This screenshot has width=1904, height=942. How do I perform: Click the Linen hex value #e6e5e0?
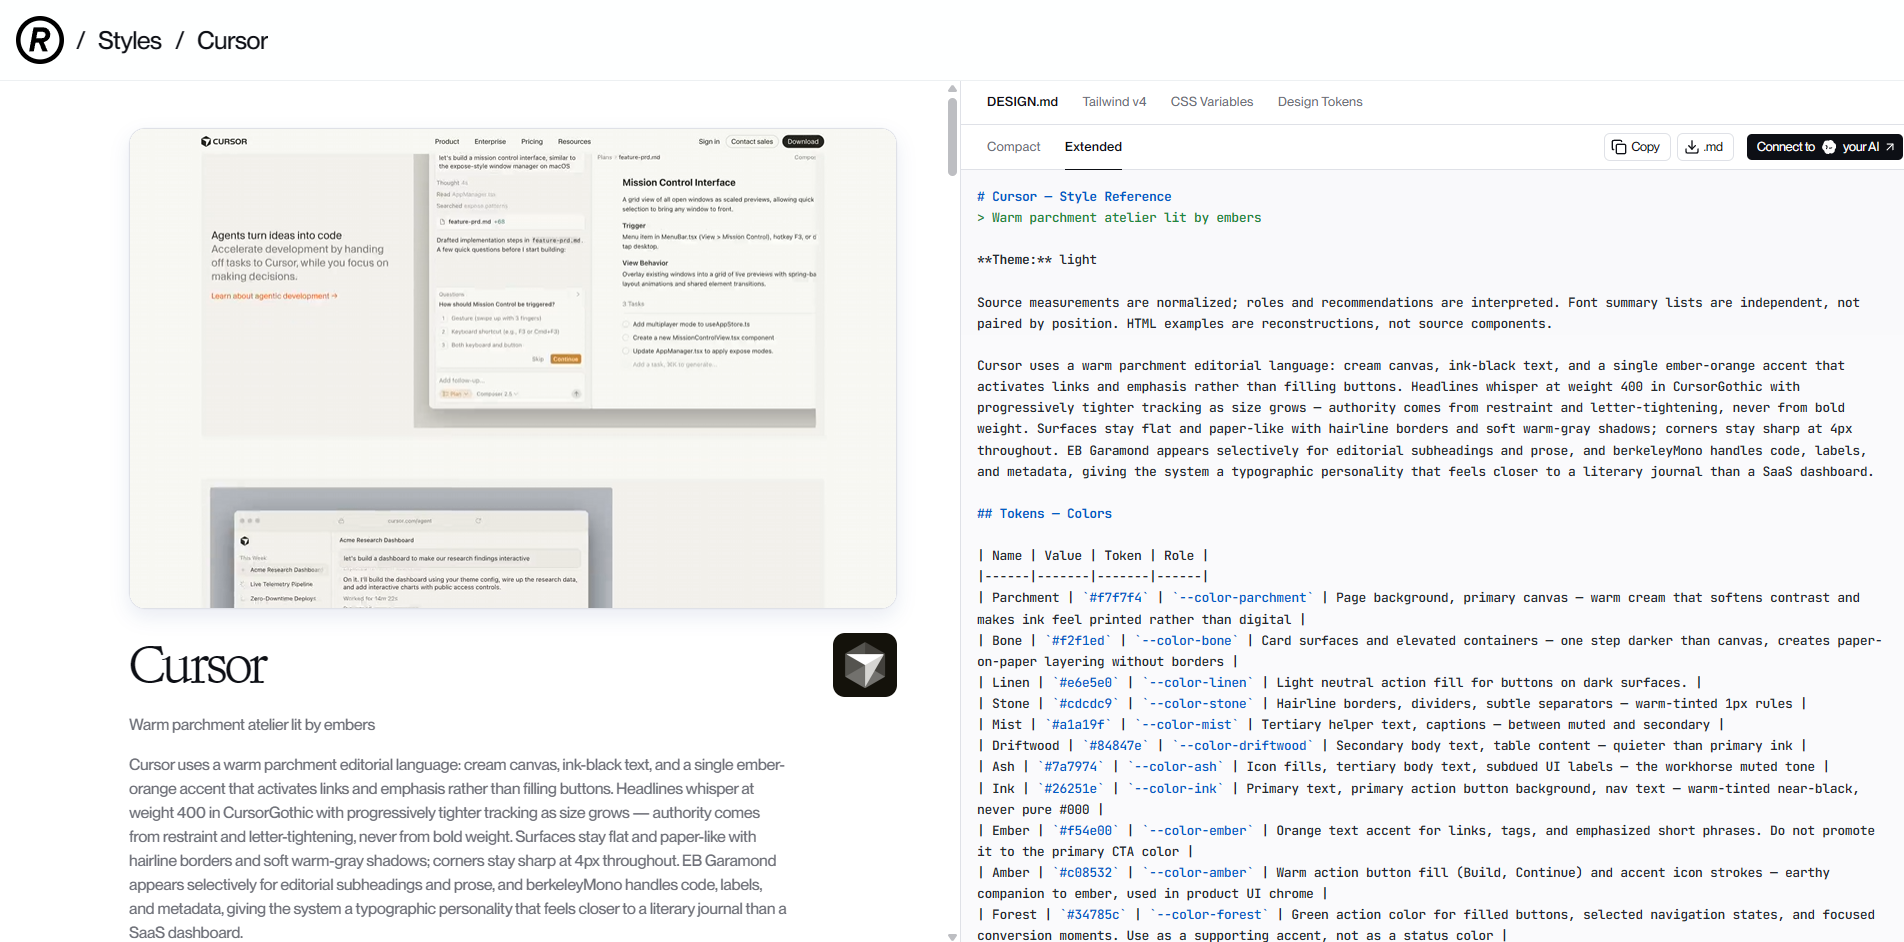pos(1085,683)
